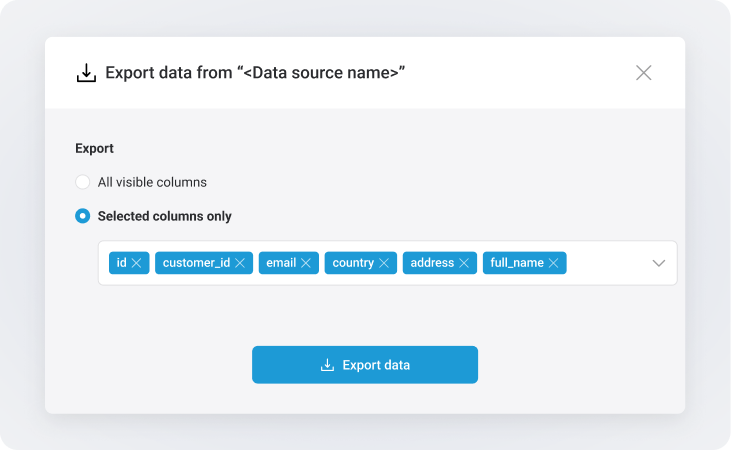Screen dimensions: 731x450
Task: Close the export dialog
Action: coord(644,73)
